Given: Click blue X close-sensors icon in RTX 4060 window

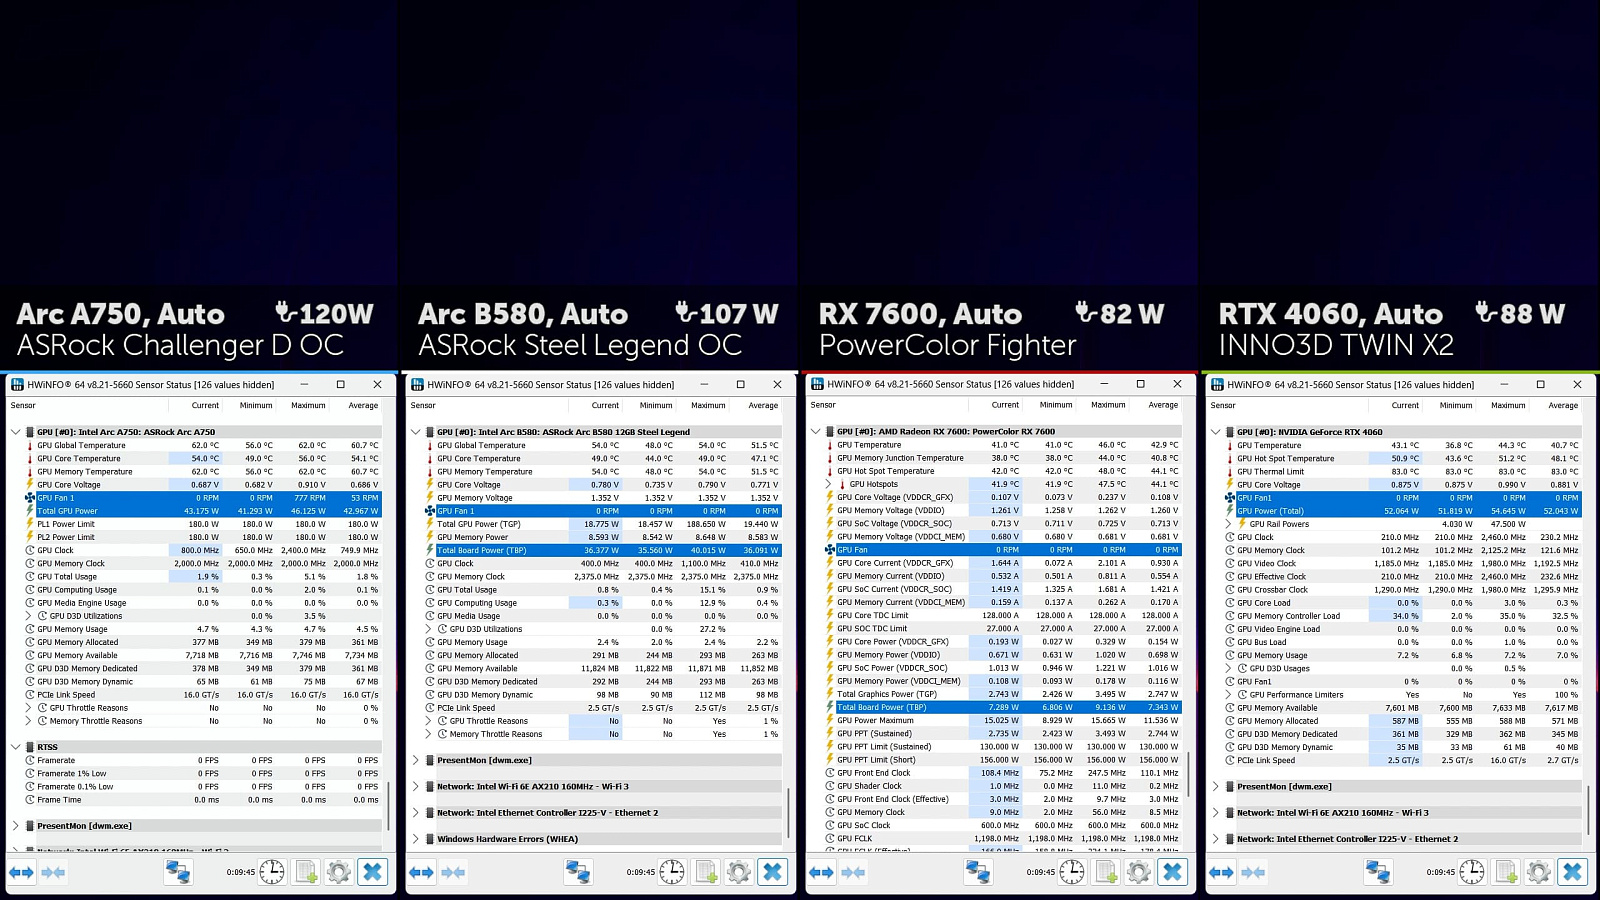Looking at the screenshot, I should [x=1572, y=872].
